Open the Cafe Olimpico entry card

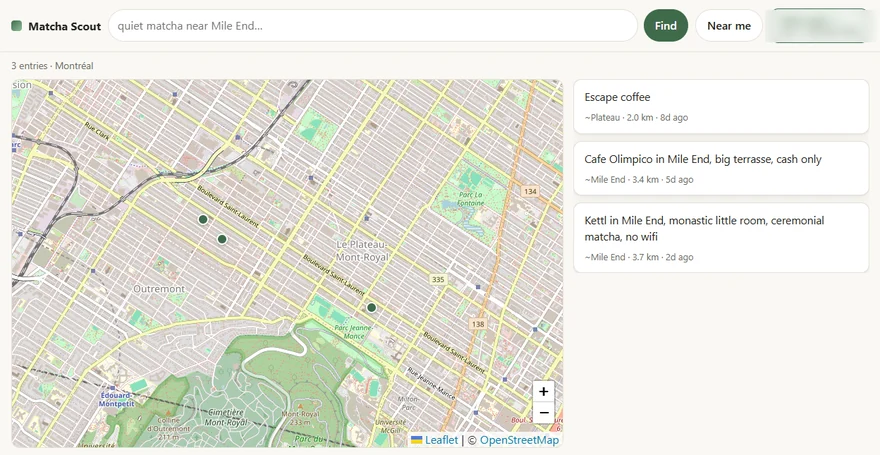[721, 168]
